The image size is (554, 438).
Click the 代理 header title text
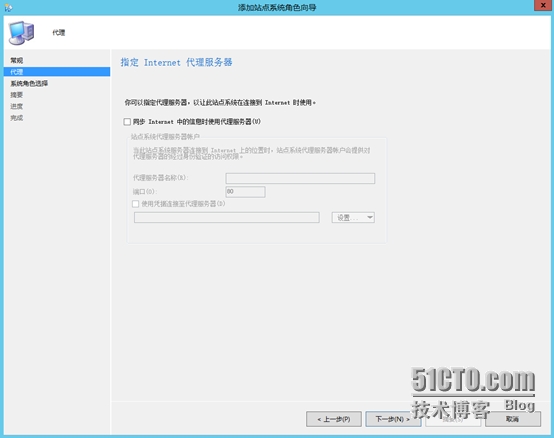click(x=59, y=32)
